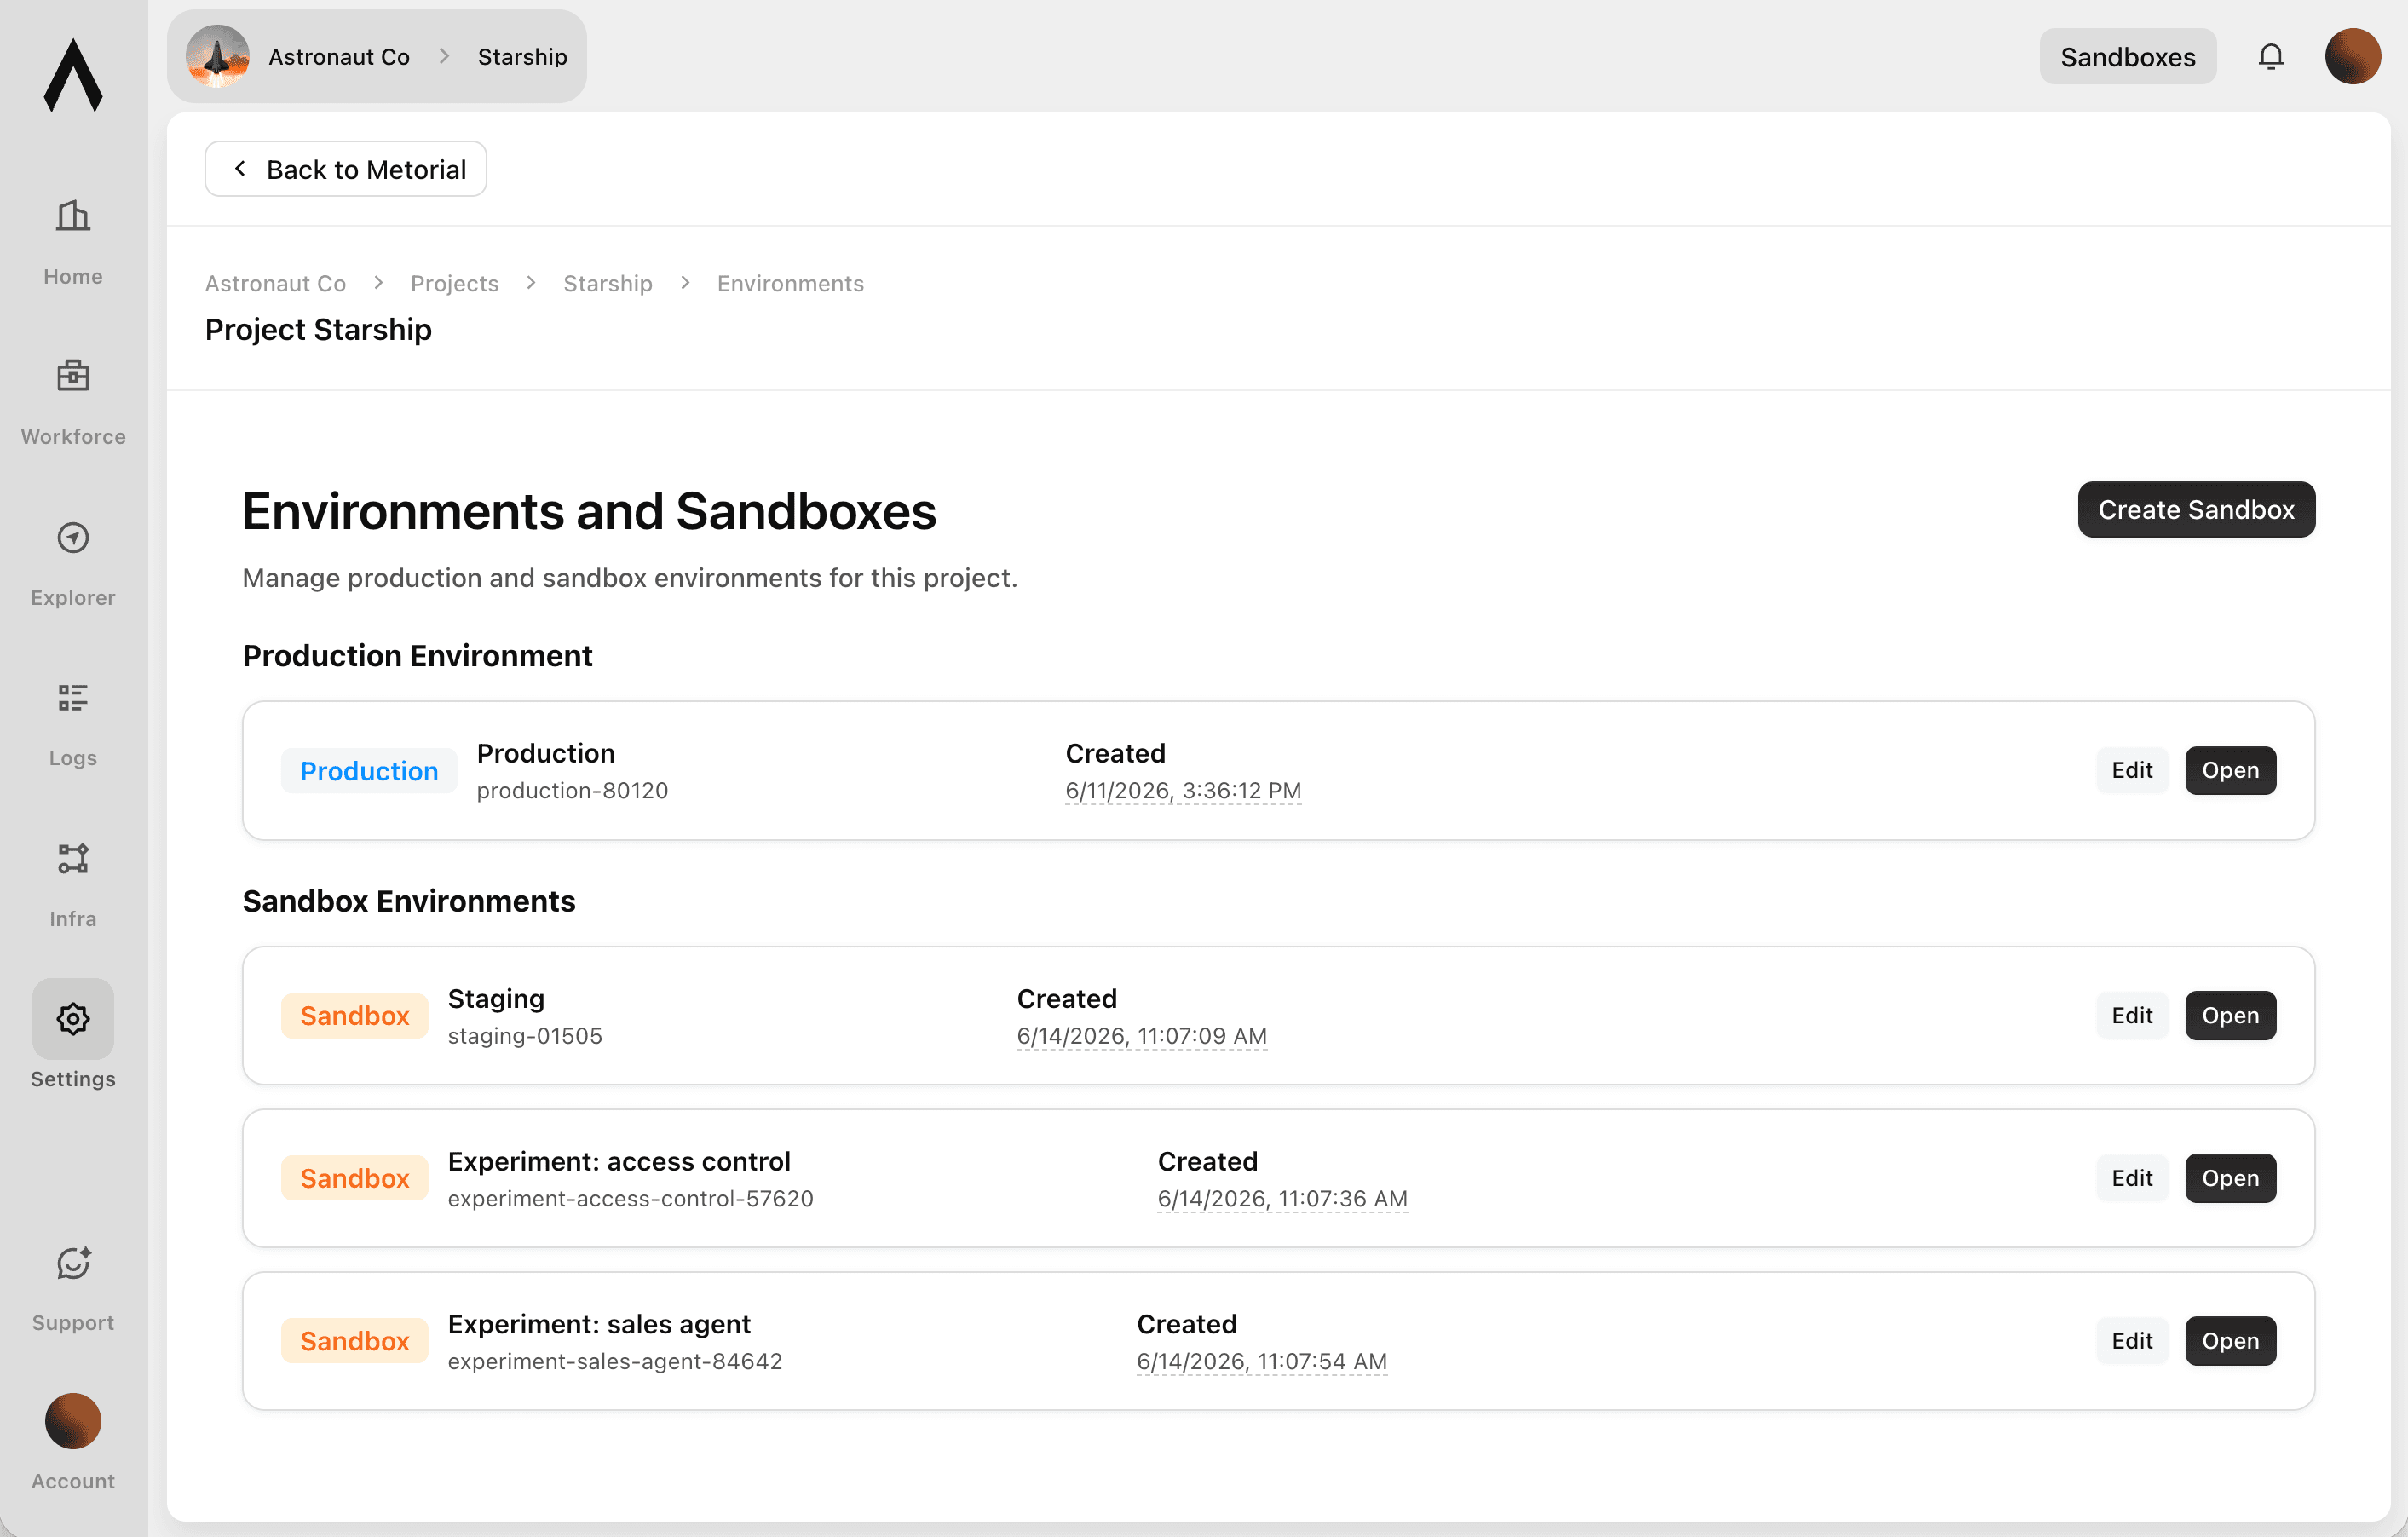
Task: Edit the Production environment
Action: [x=2131, y=770]
